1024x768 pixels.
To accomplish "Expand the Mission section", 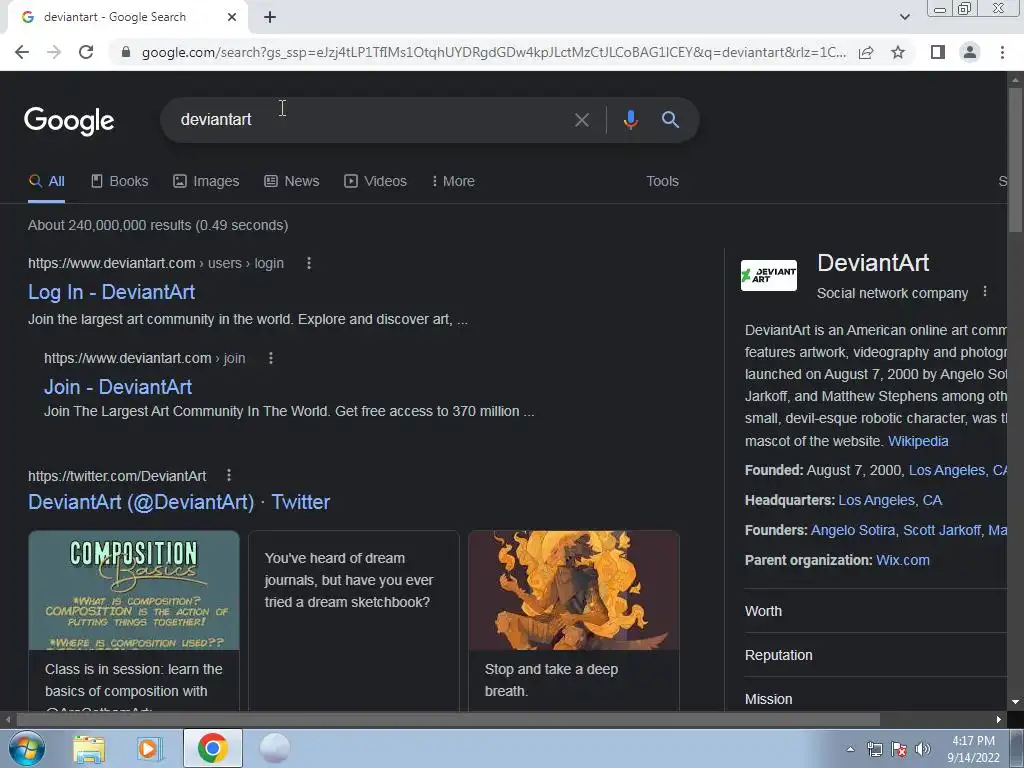I will click(875, 697).
